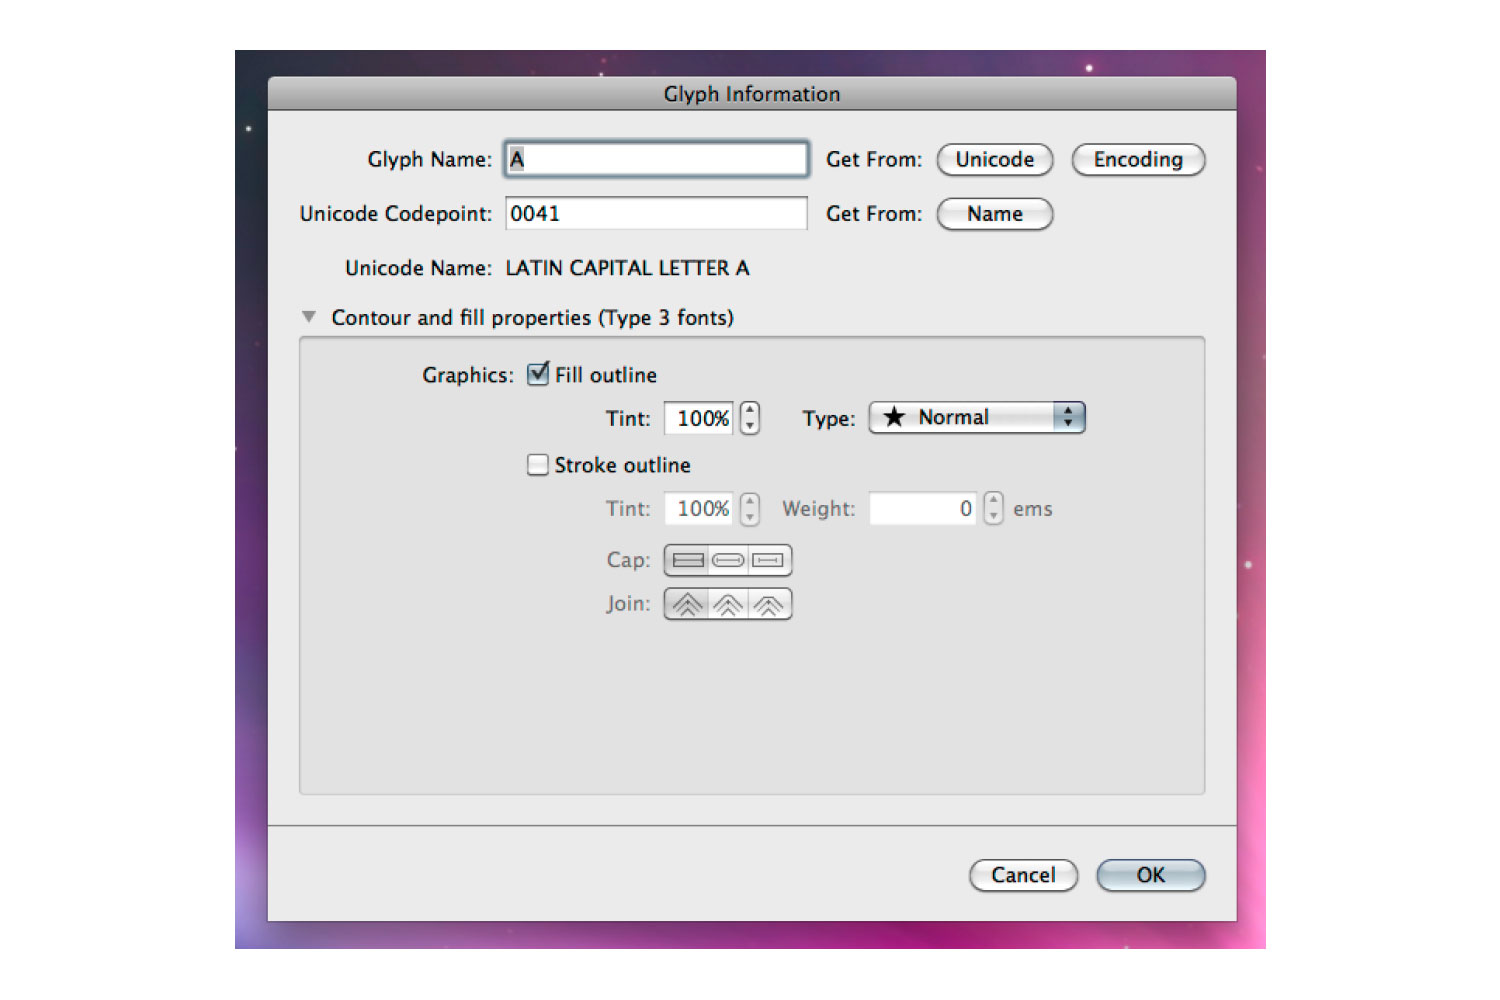Enable the Stroke outline checkbox

(x=538, y=465)
